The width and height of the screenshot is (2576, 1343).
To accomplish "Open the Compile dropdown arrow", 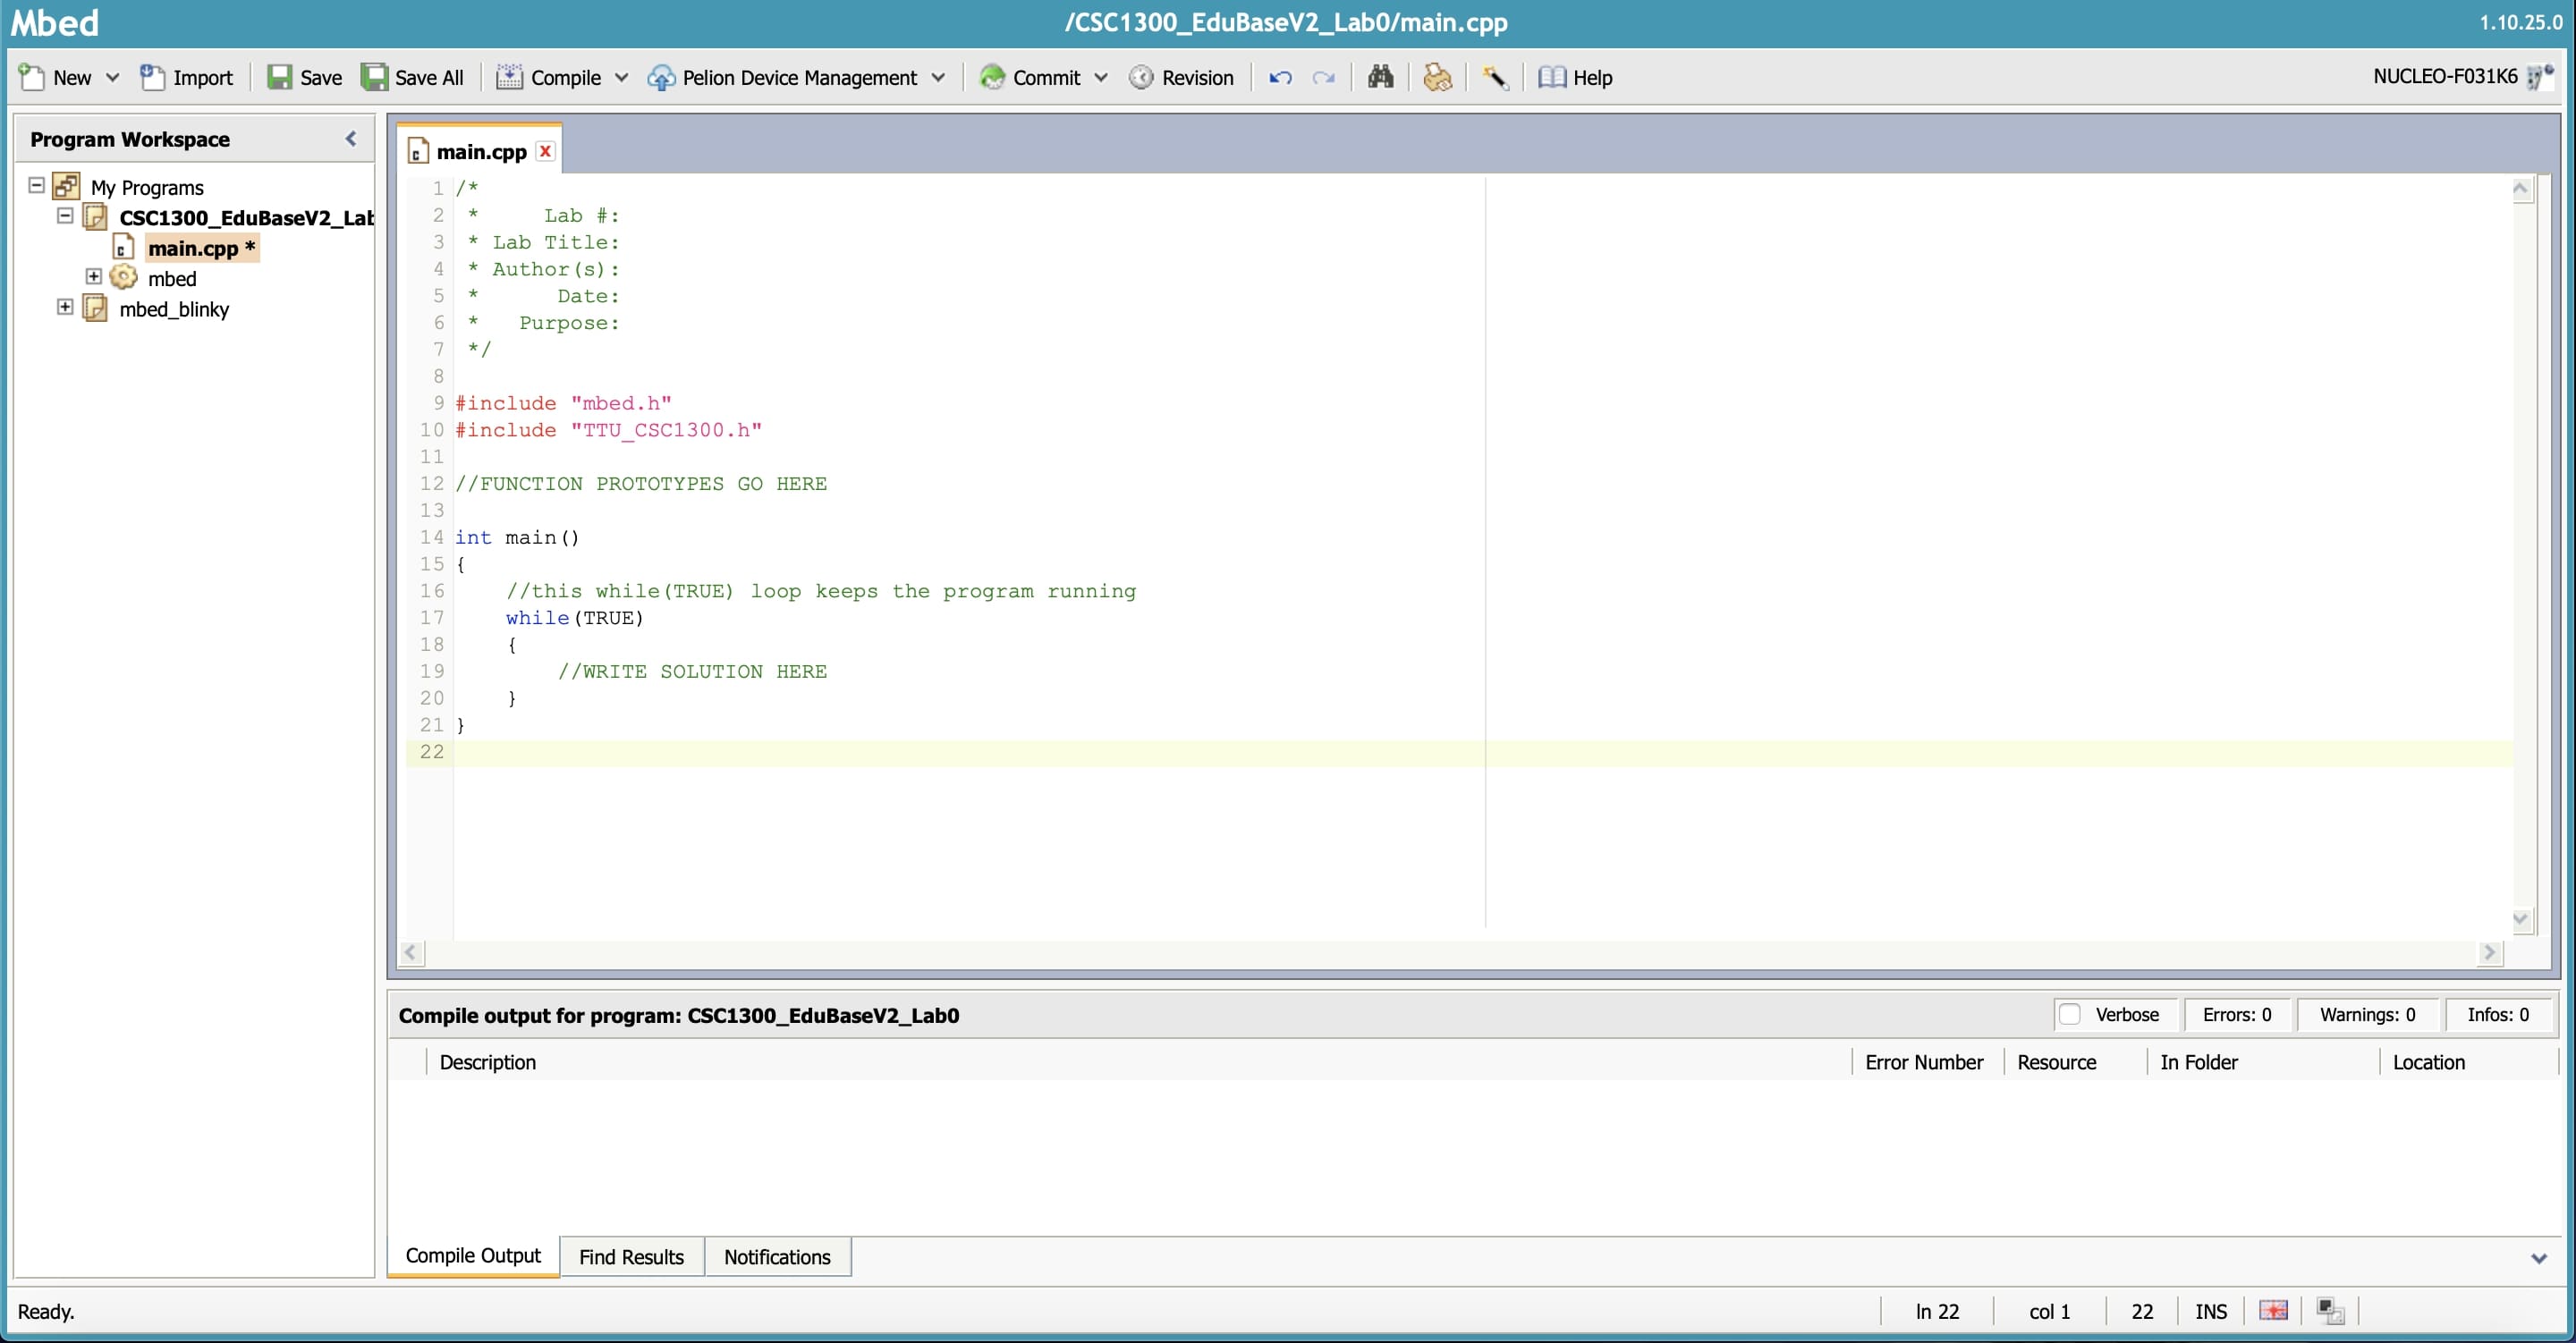I will pos(621,77).
